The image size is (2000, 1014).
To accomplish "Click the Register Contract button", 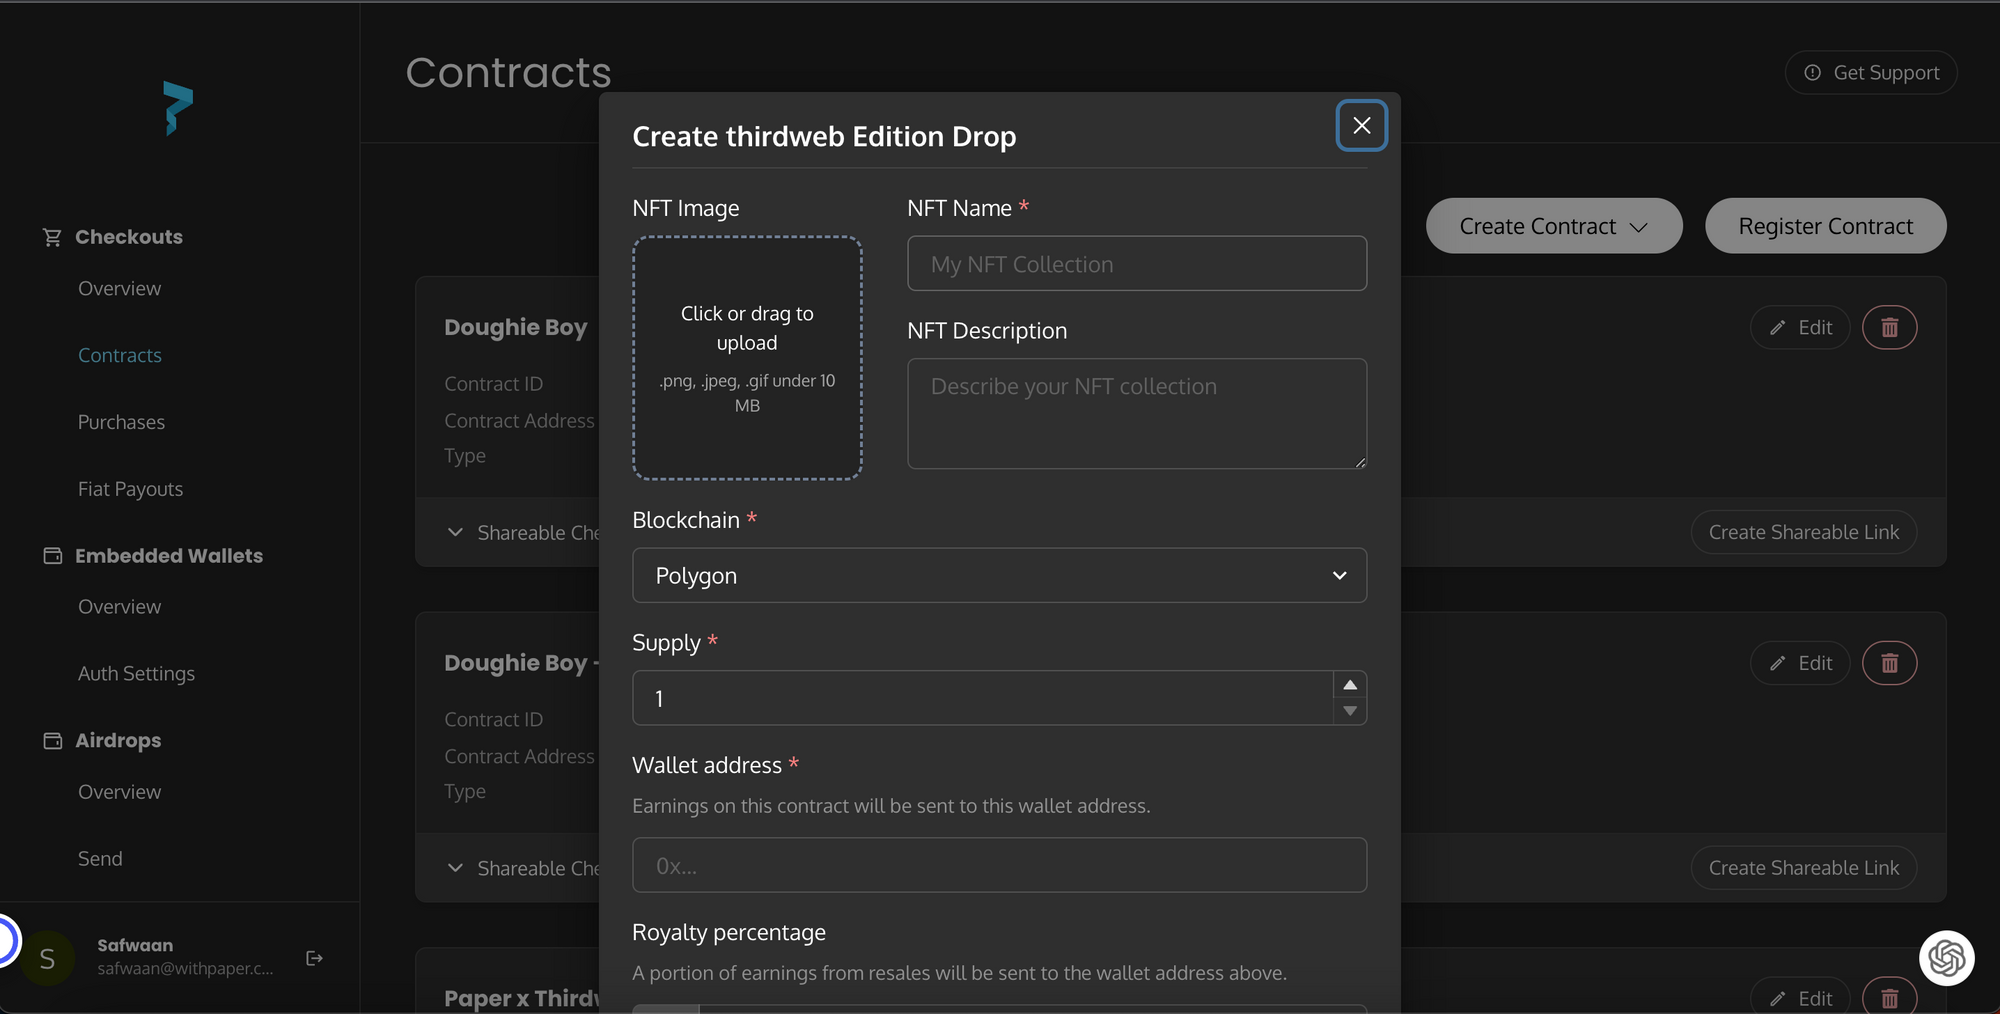I will 1825,226.
